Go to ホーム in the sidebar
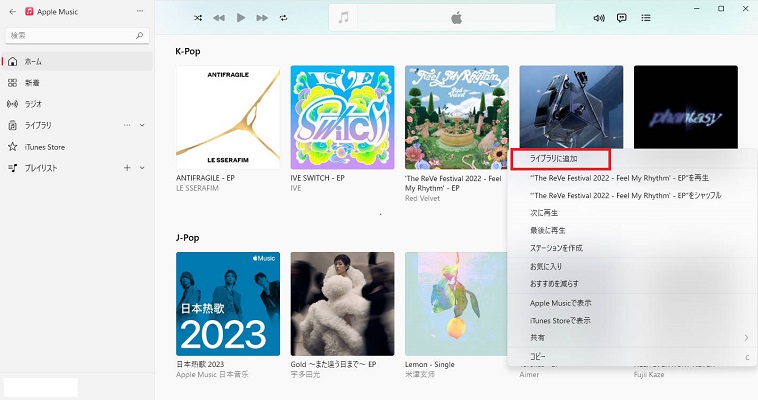This screenshot has width=758, height=400. point(77,61)
